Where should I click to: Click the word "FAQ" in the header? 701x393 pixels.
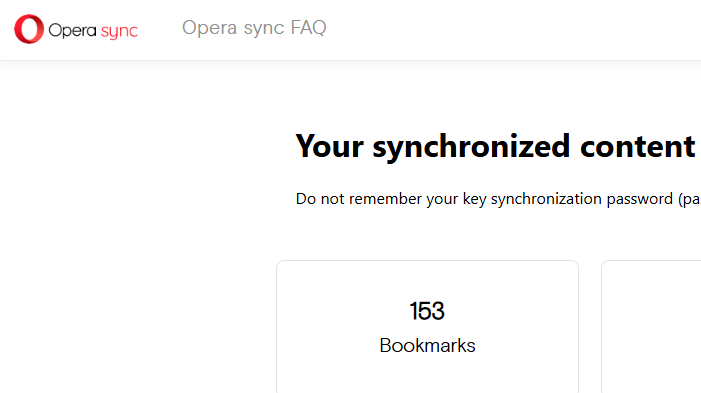pos(308,27)
